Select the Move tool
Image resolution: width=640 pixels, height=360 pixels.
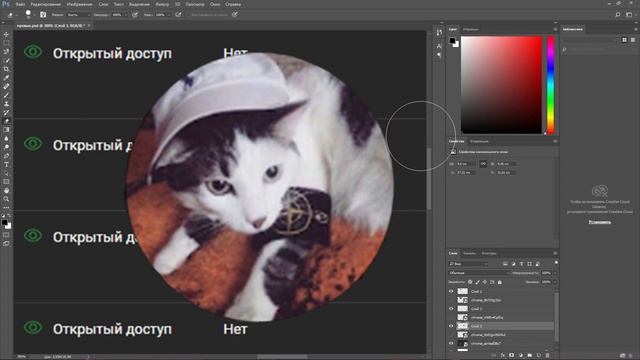(6, 34)
